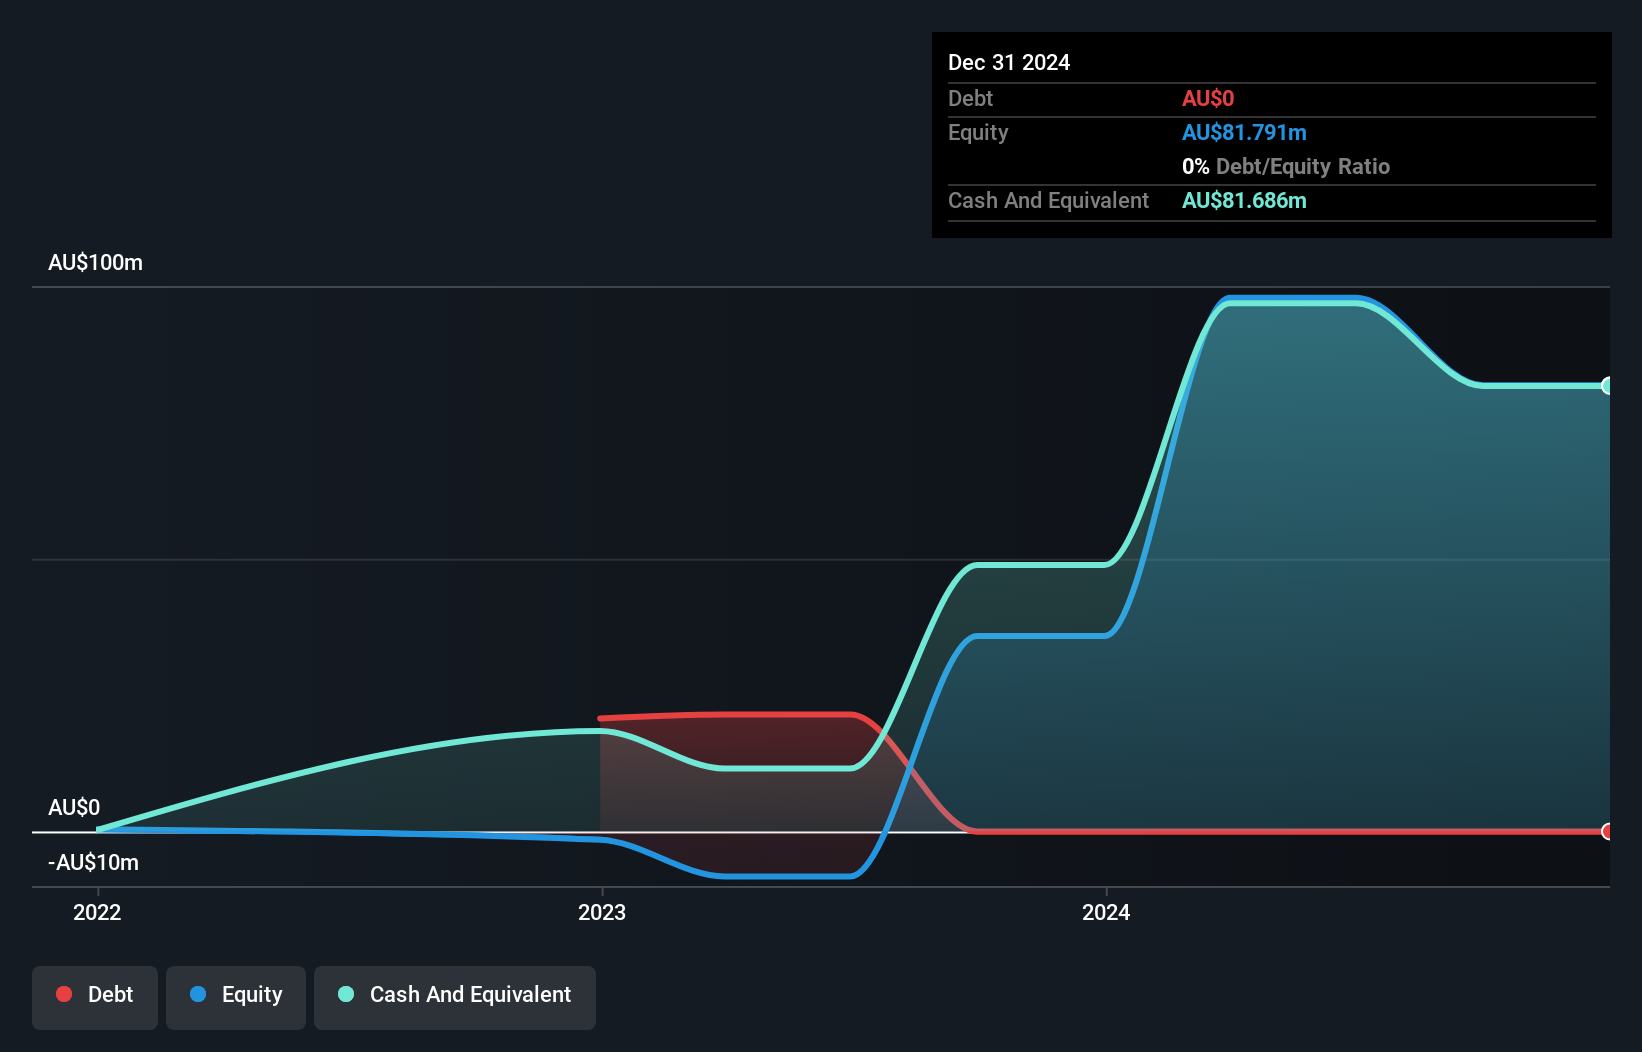Toggle the Debt series legend button
The height and width of the screenshot is (1052, 1642).
coord(95,997)
